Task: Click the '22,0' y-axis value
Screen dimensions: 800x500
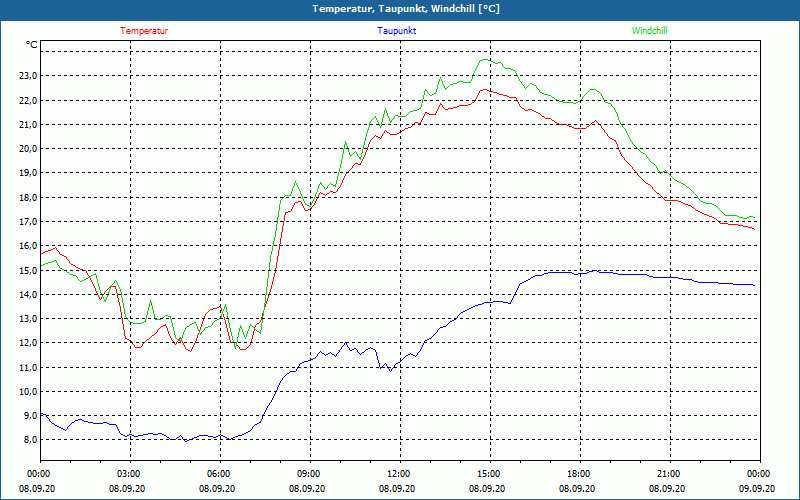Action: click(29, 101)
